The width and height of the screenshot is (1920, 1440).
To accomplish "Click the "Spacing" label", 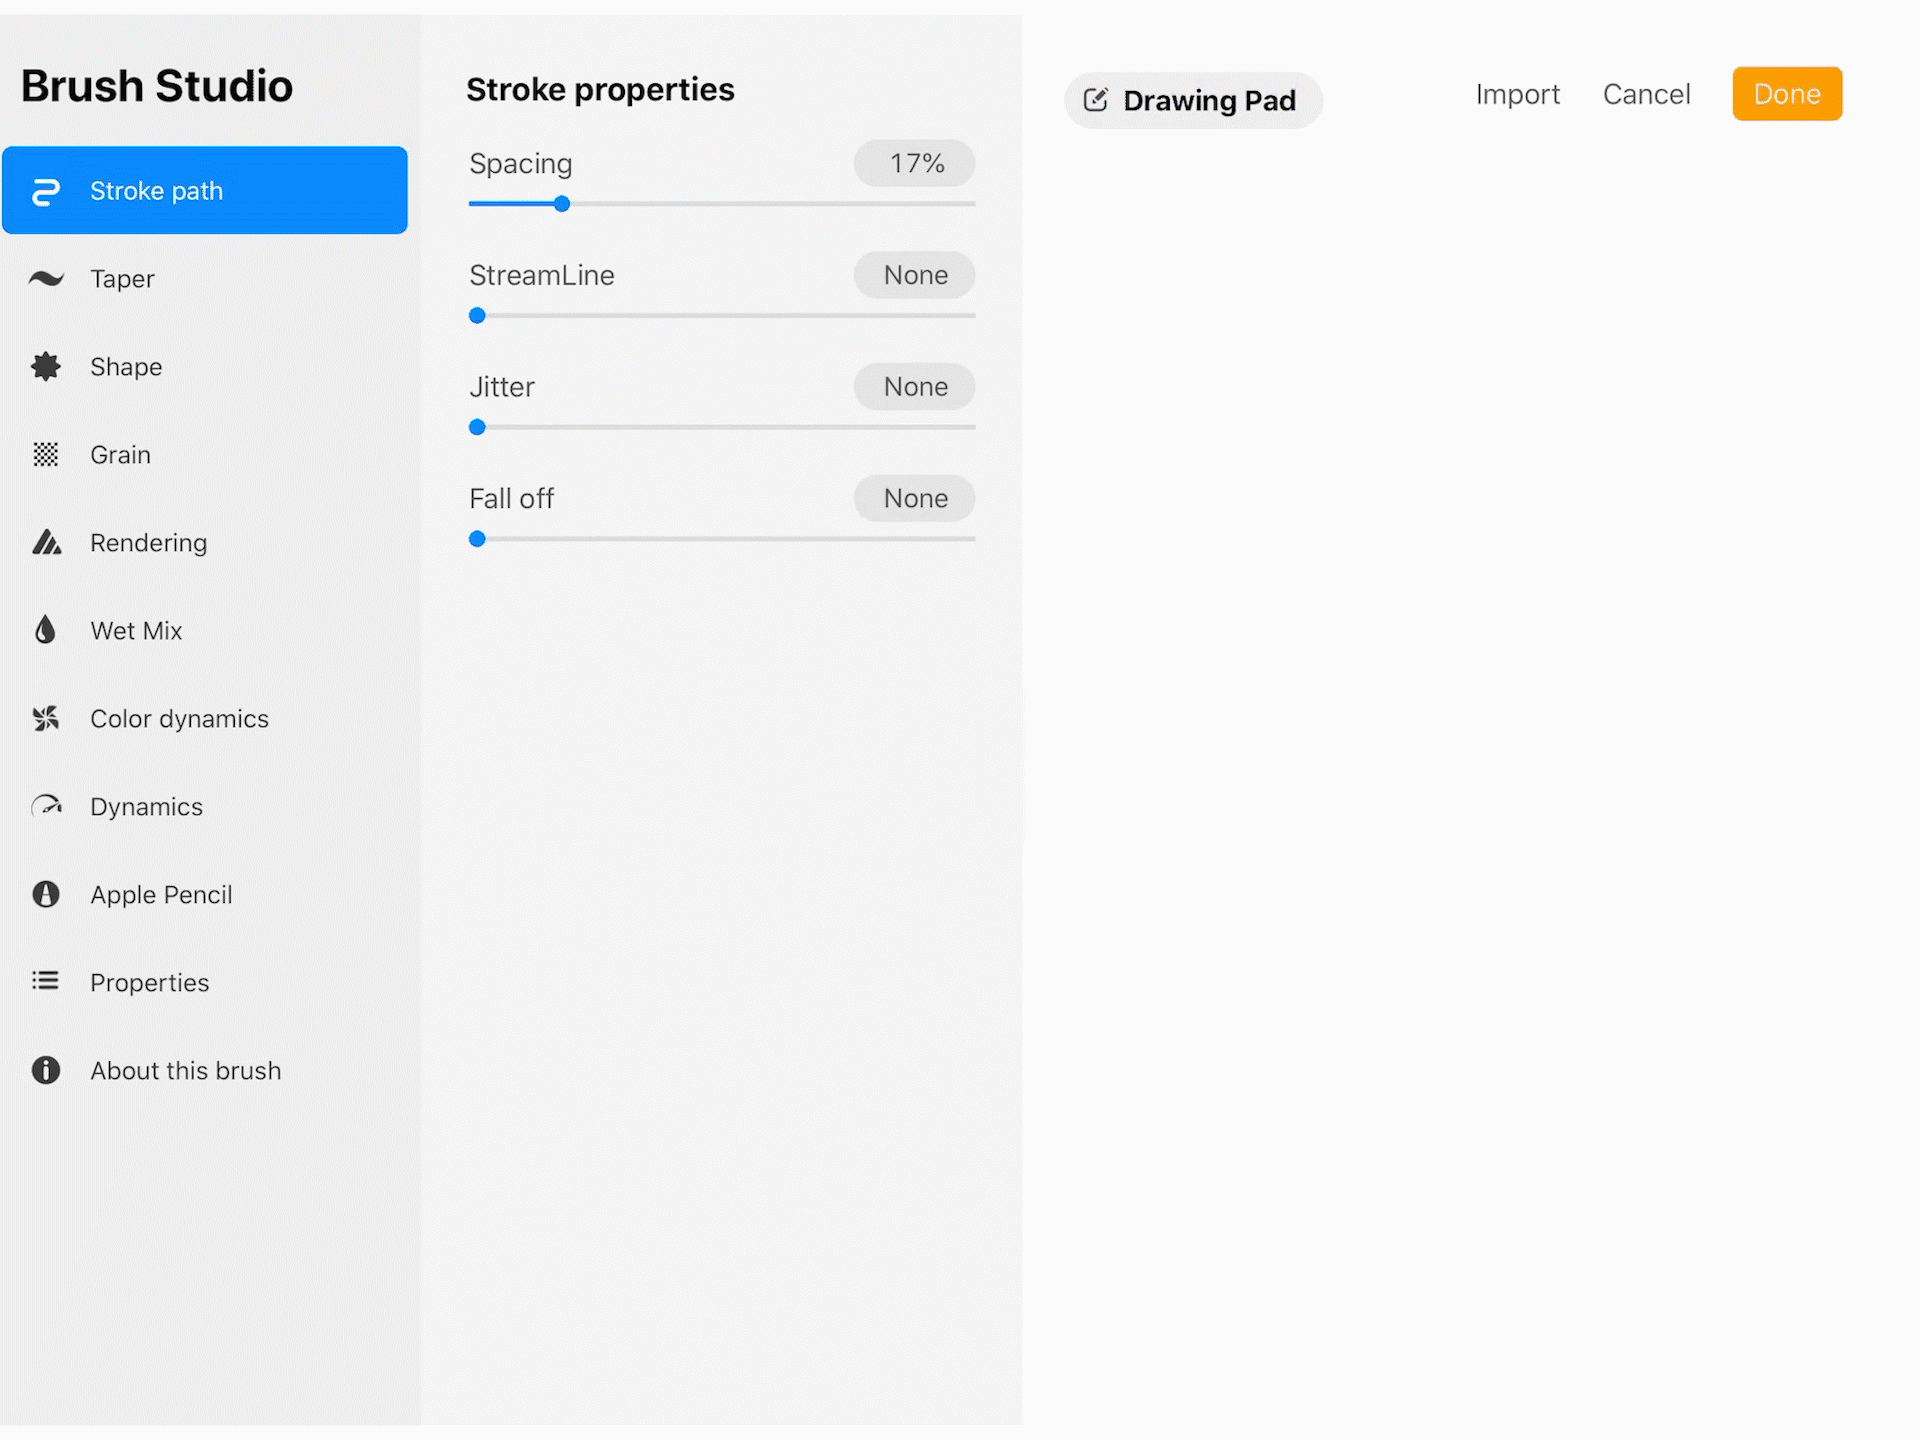I will pos(521,164).
